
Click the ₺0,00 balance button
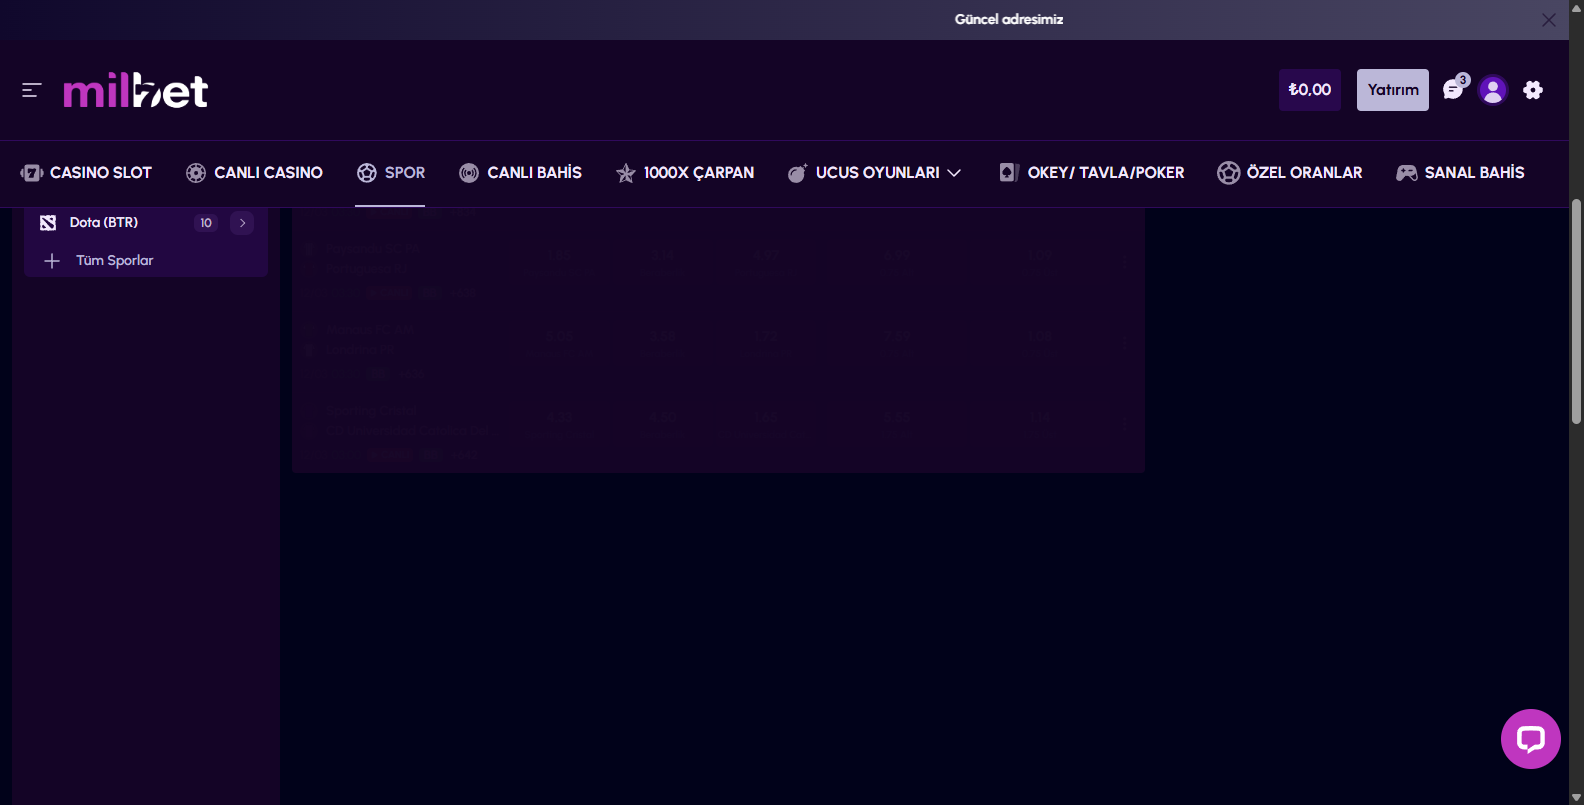click(x=1310, y=90)
